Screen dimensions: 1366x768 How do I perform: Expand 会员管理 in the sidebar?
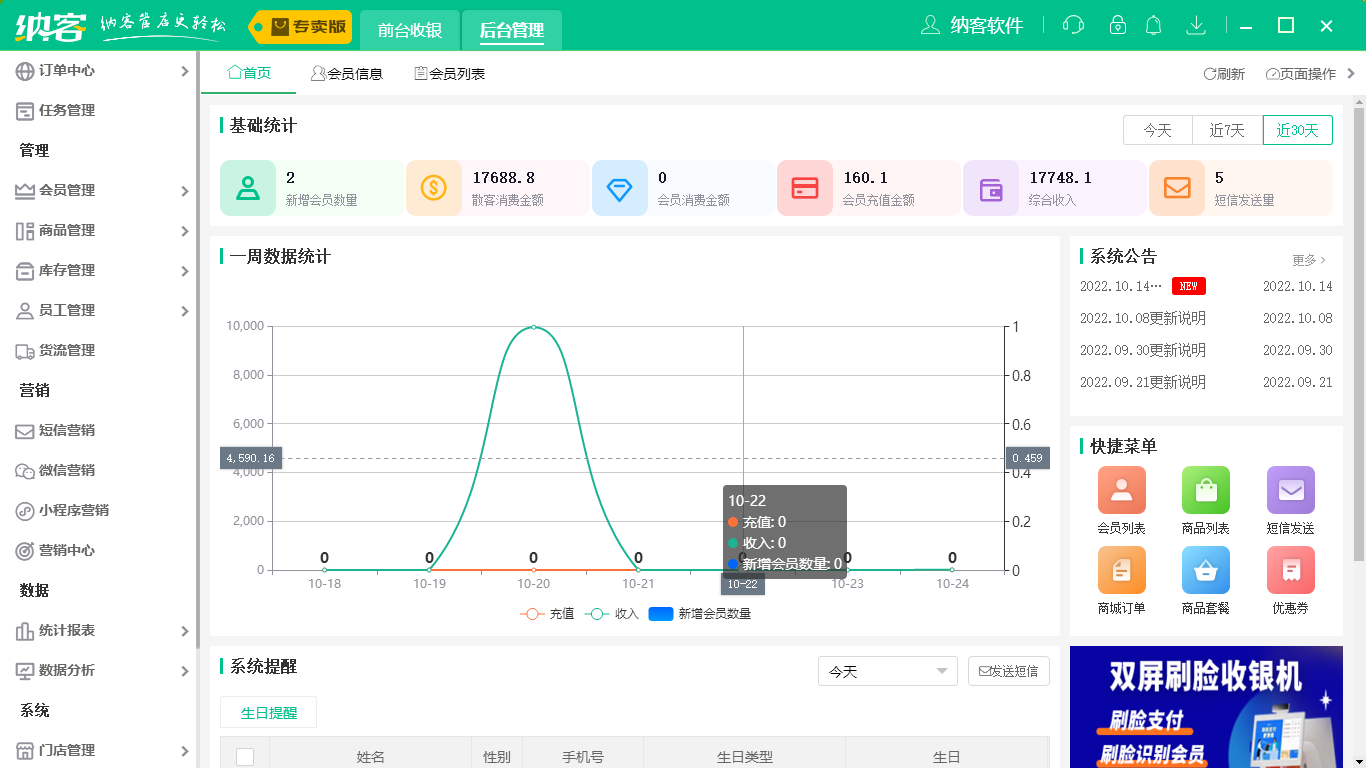[x=100, y=190]
